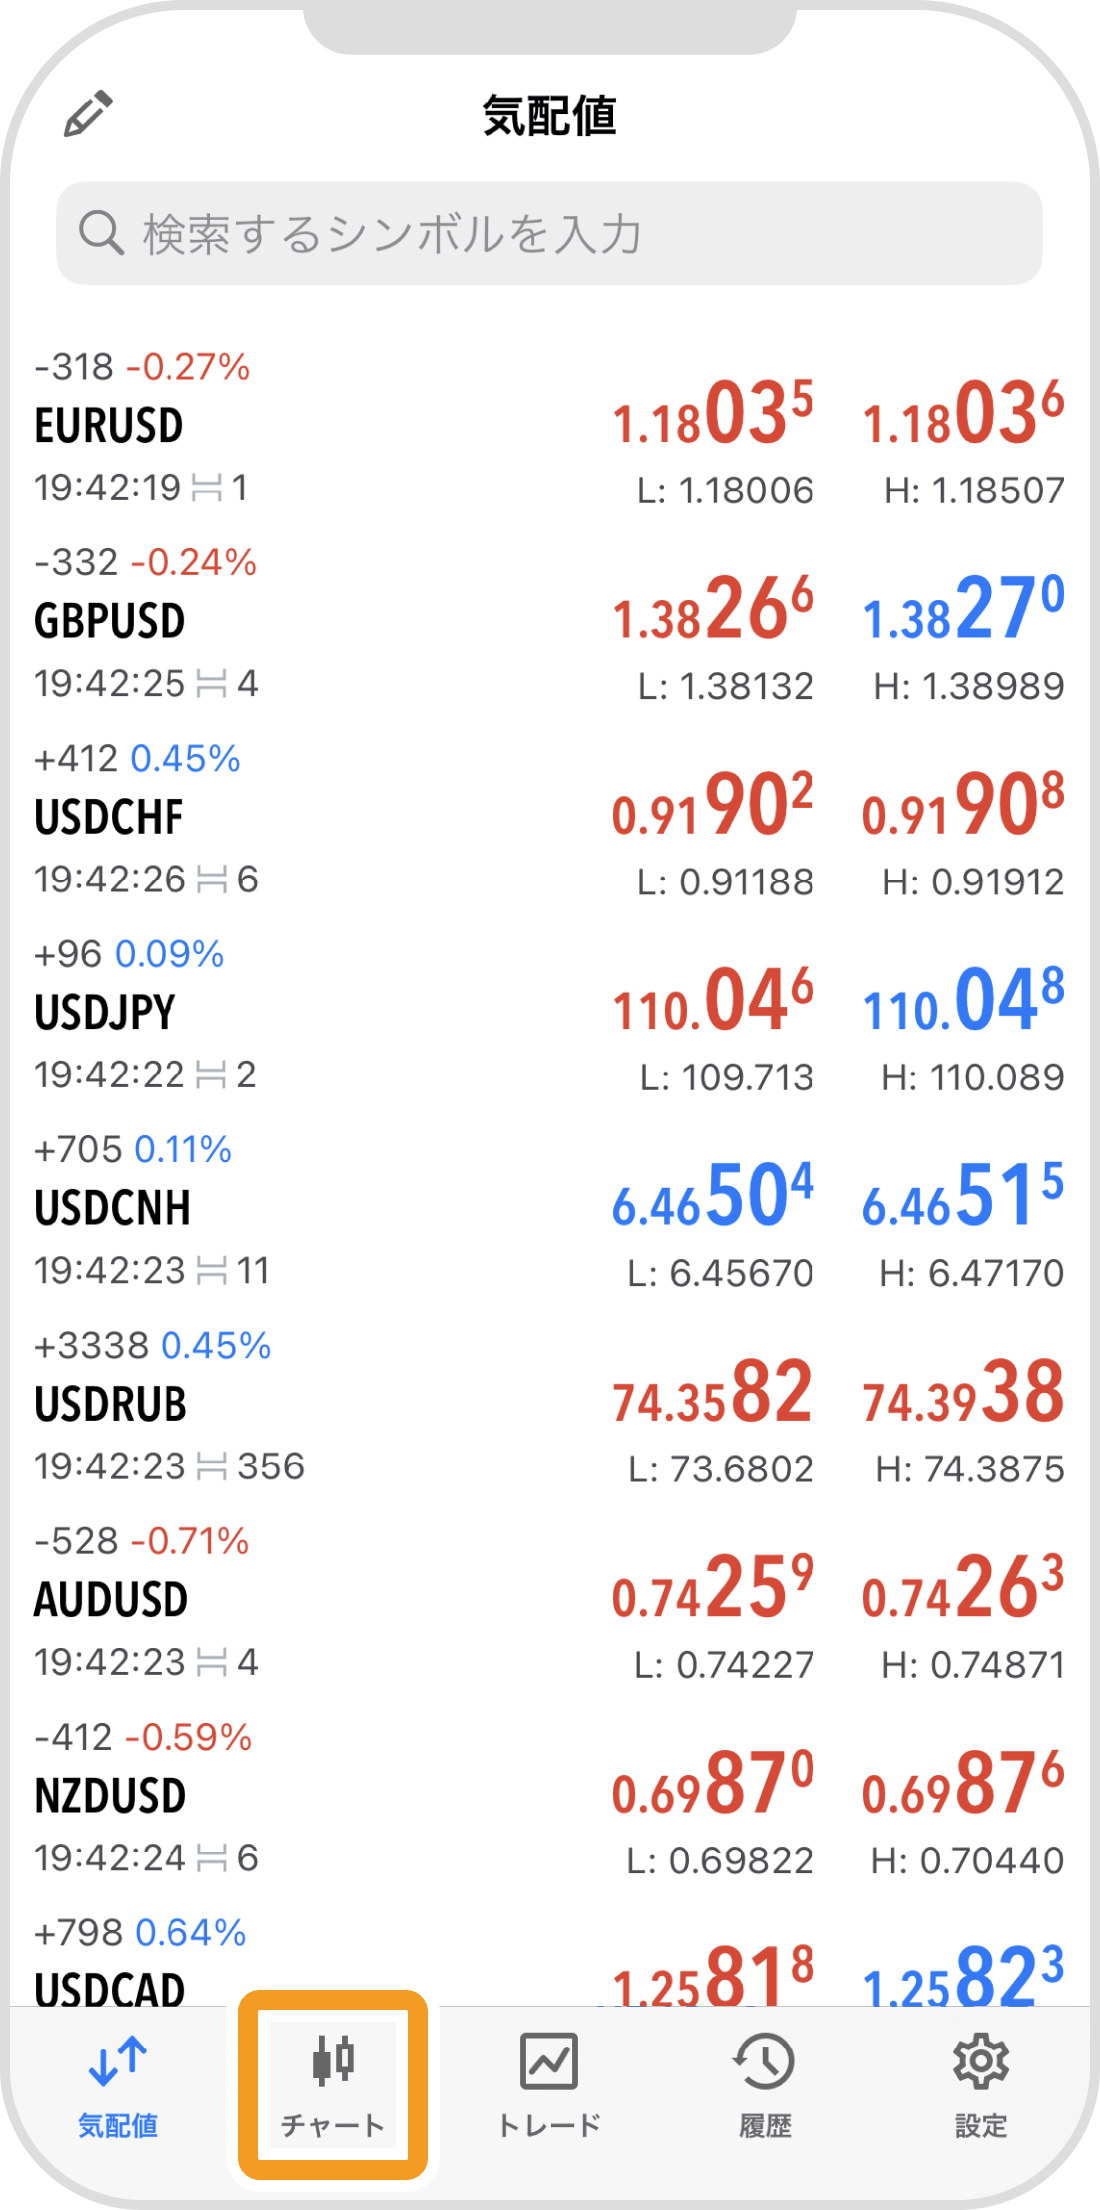Open the チャート candlestick tab icon
The width and height of the screenshot is (1100, 2210).
[333, 2062]
